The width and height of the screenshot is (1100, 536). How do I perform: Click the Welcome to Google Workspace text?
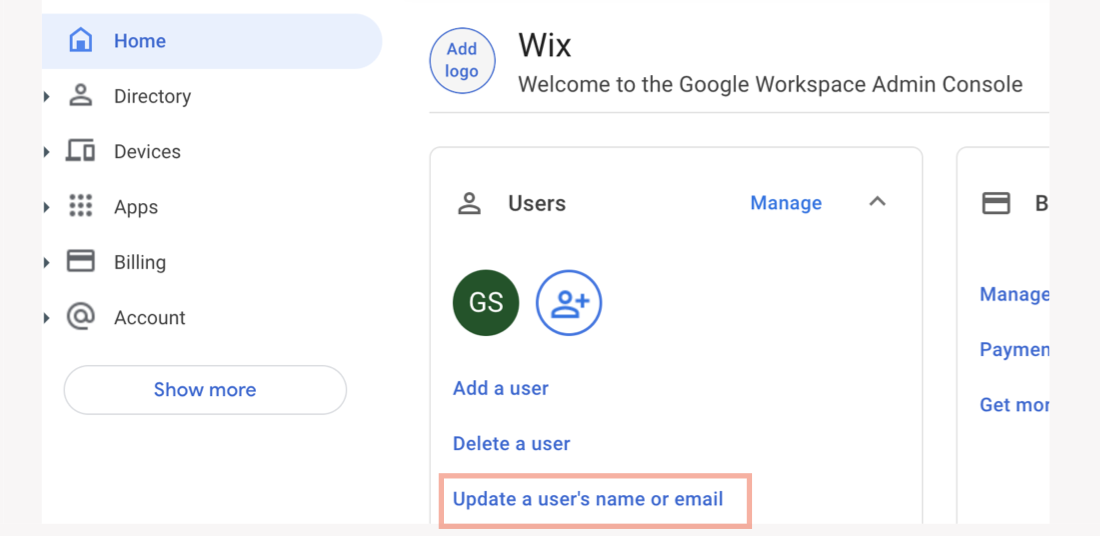point(770,85)
